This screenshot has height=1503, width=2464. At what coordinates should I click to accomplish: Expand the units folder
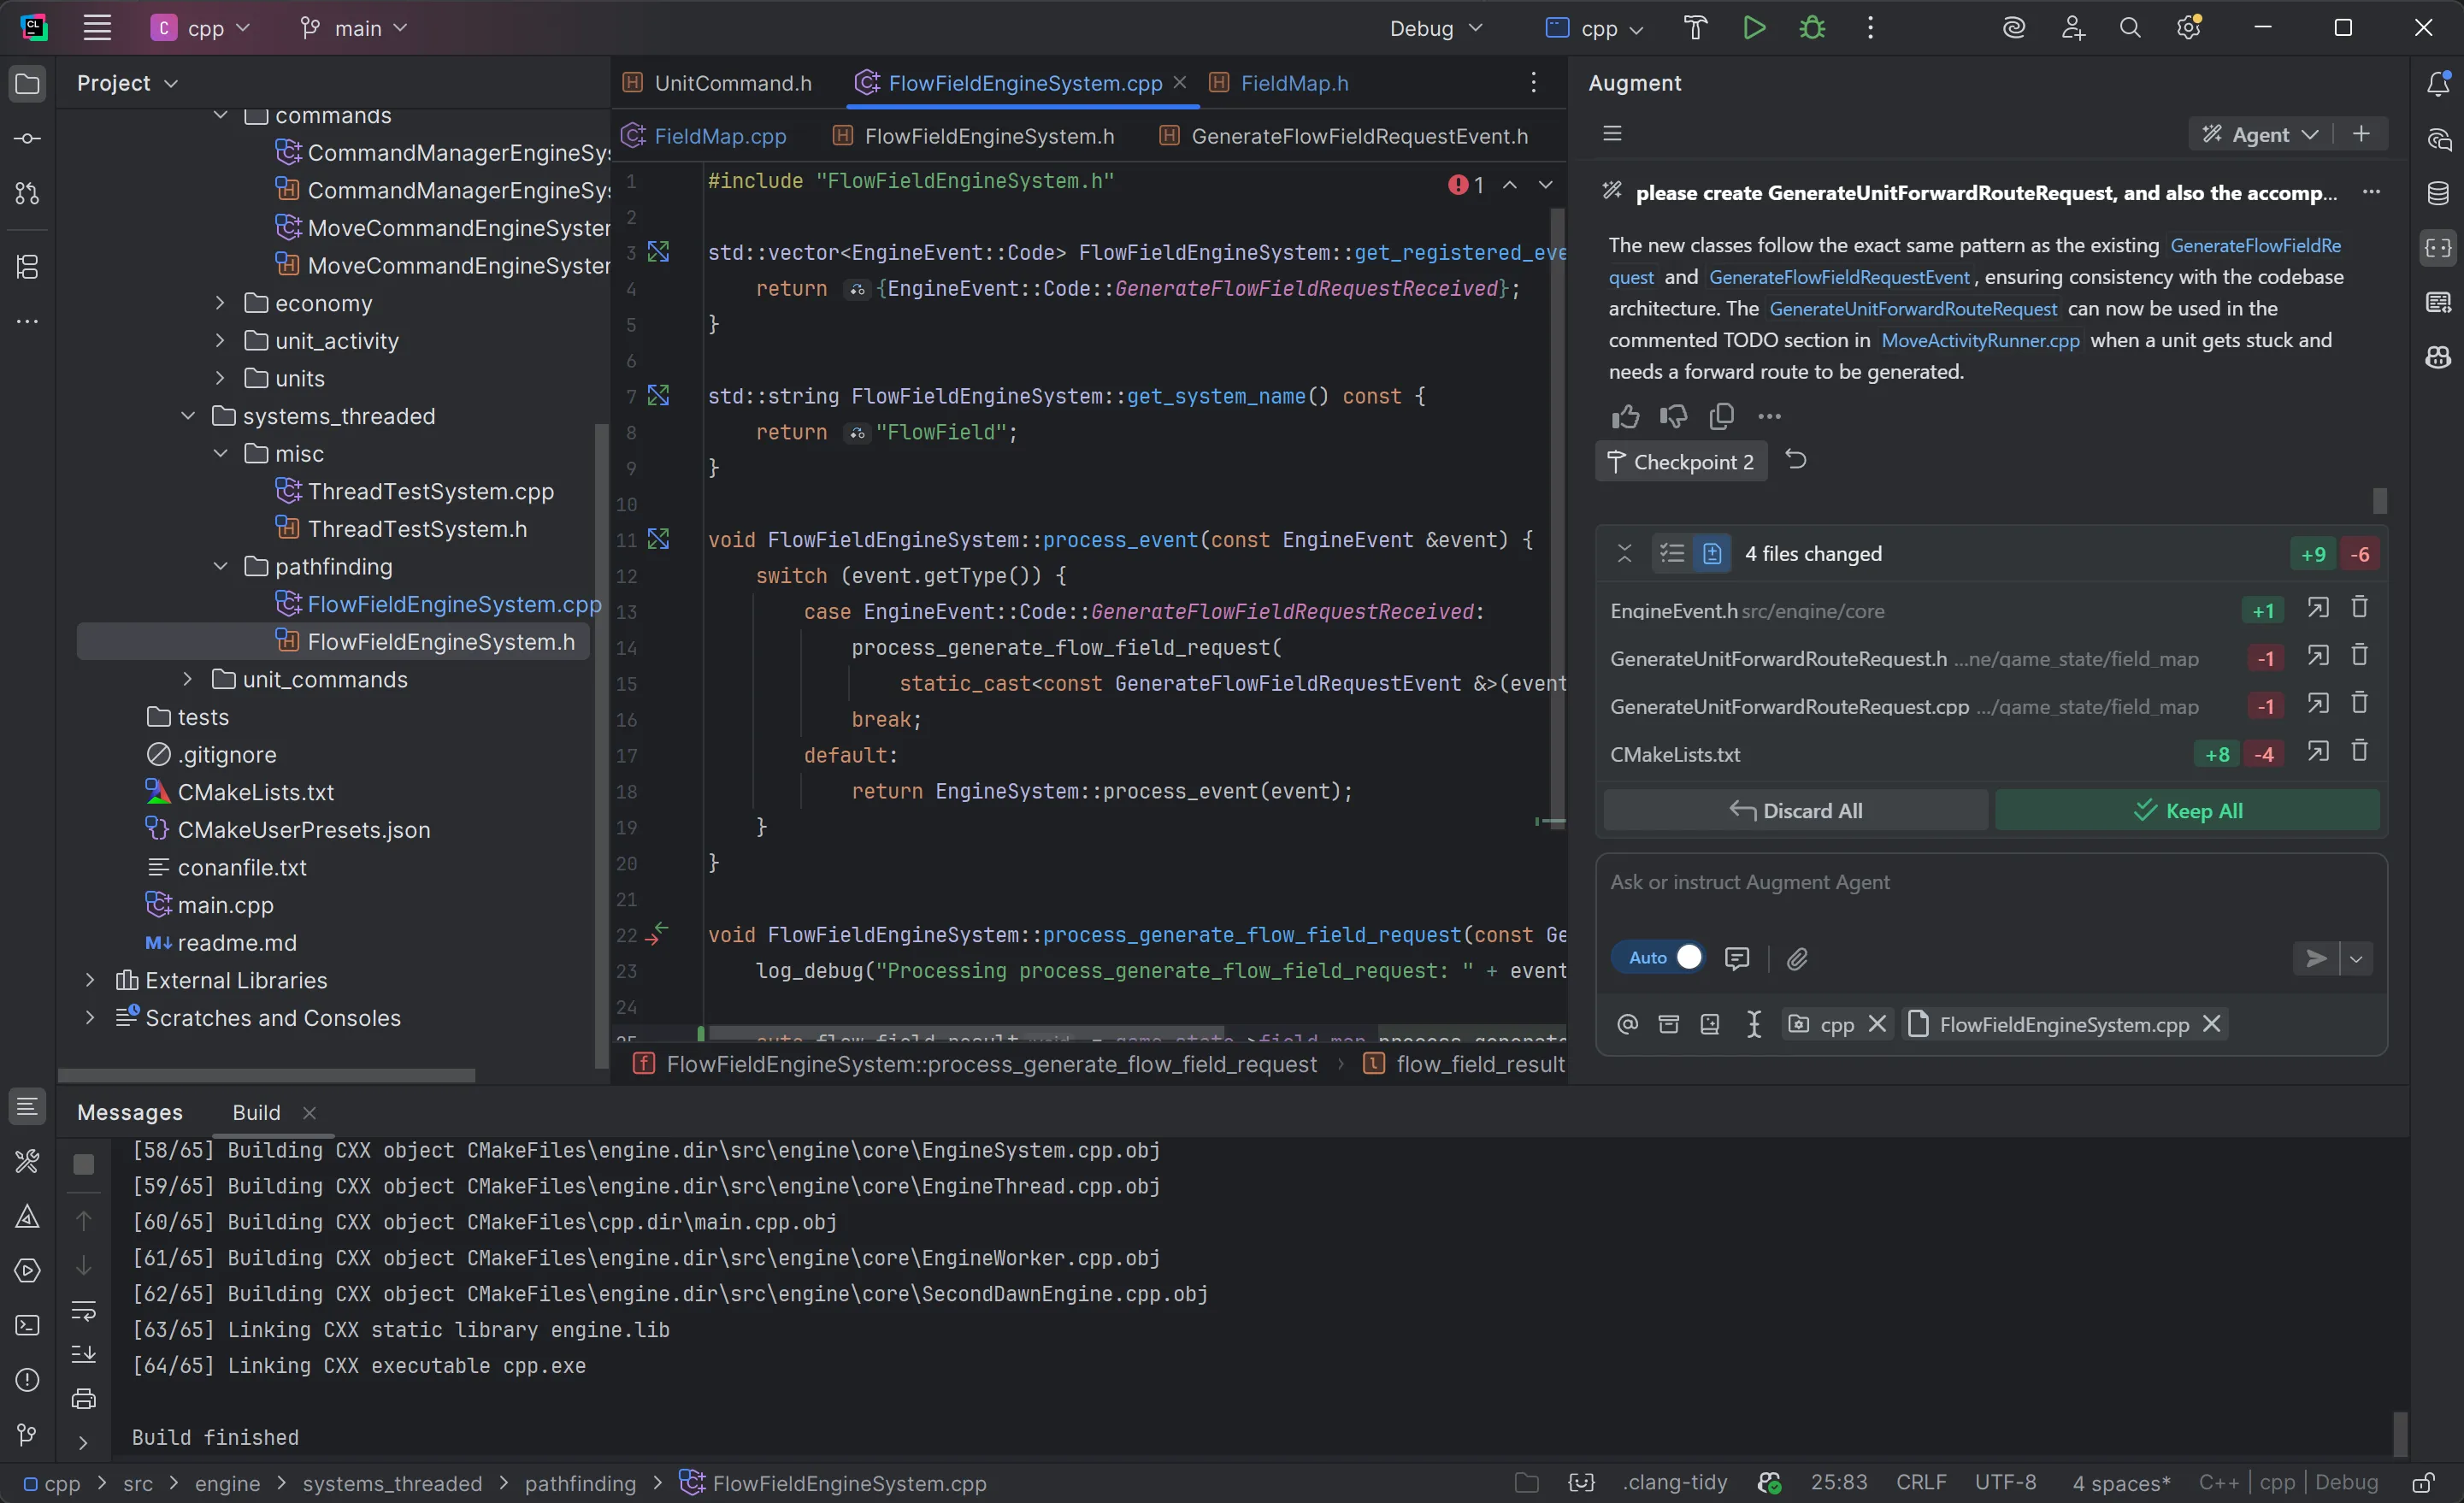[x=220, y=378]
